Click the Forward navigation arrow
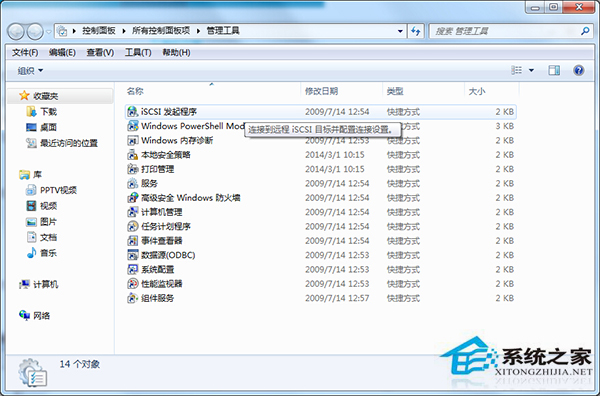 (35, 31)
